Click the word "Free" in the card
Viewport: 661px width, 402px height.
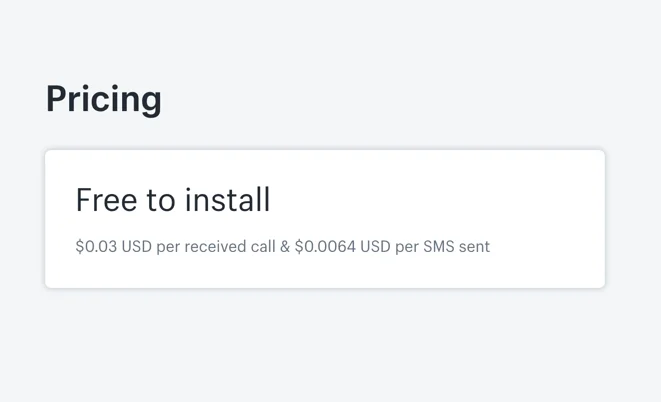point(106,200)
